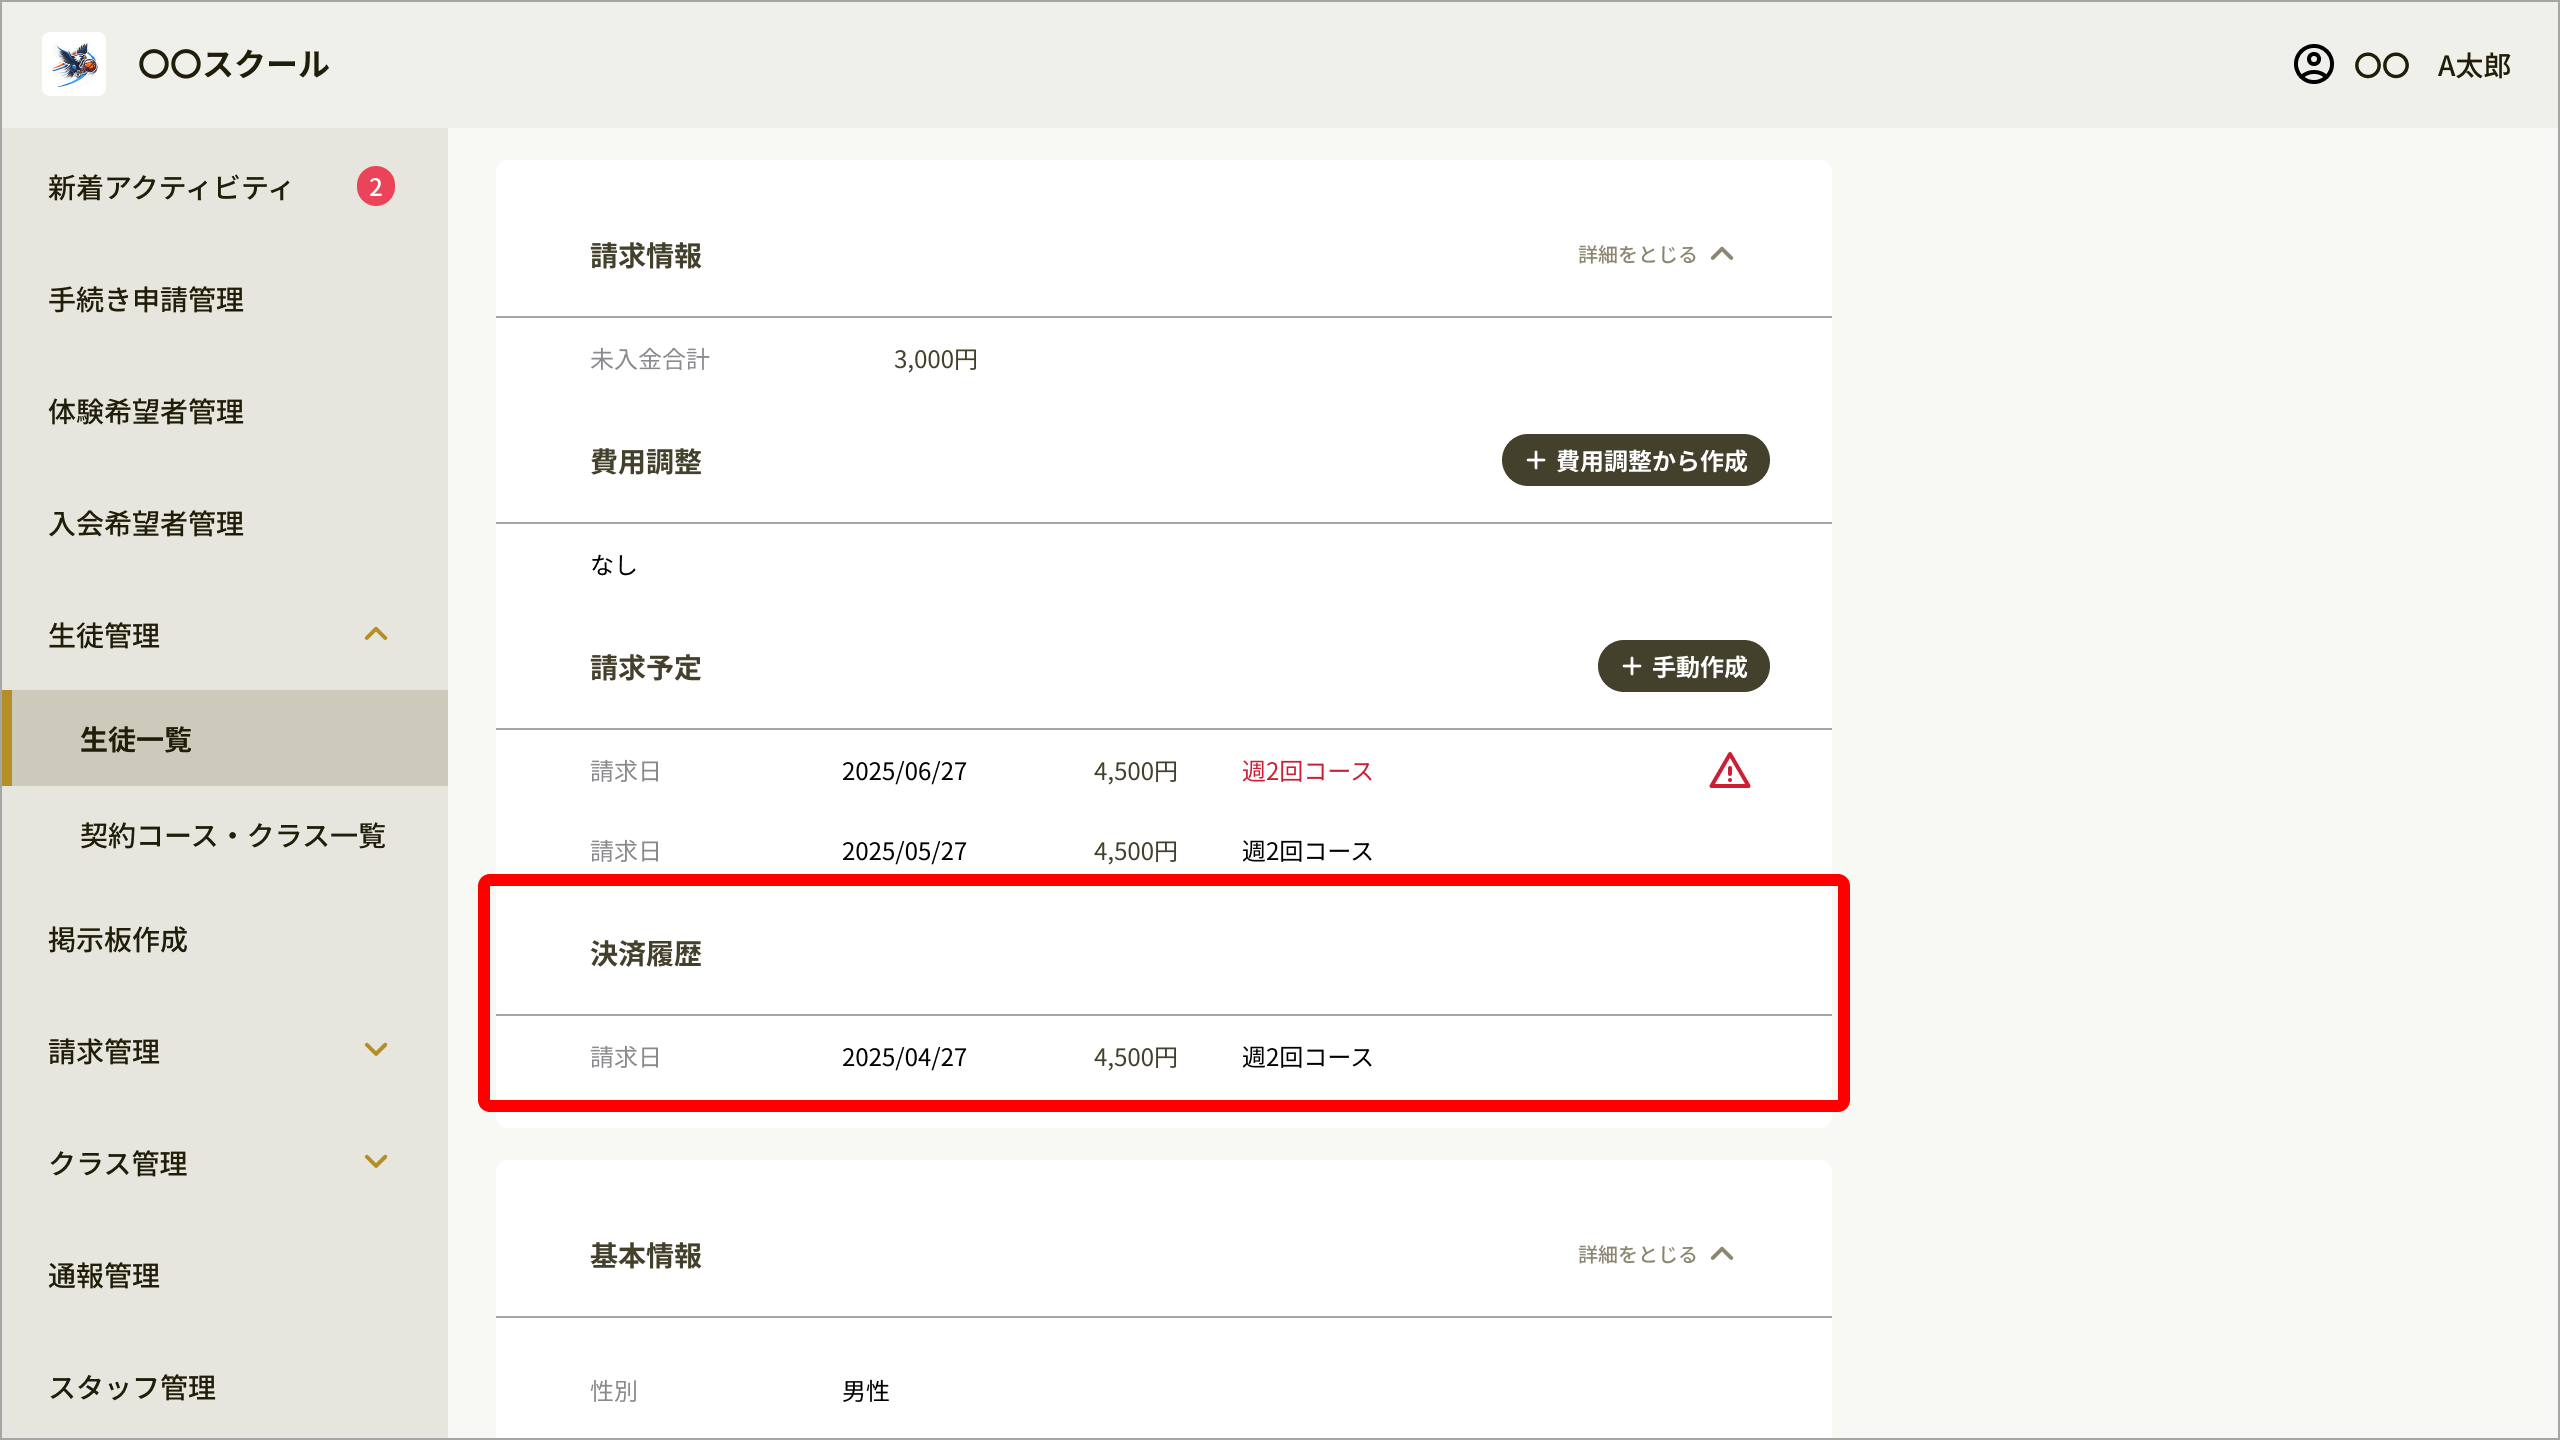2560x1440 pixels.
Task: Click the 男性 gender value
Action: click(x=866, y=1391)
